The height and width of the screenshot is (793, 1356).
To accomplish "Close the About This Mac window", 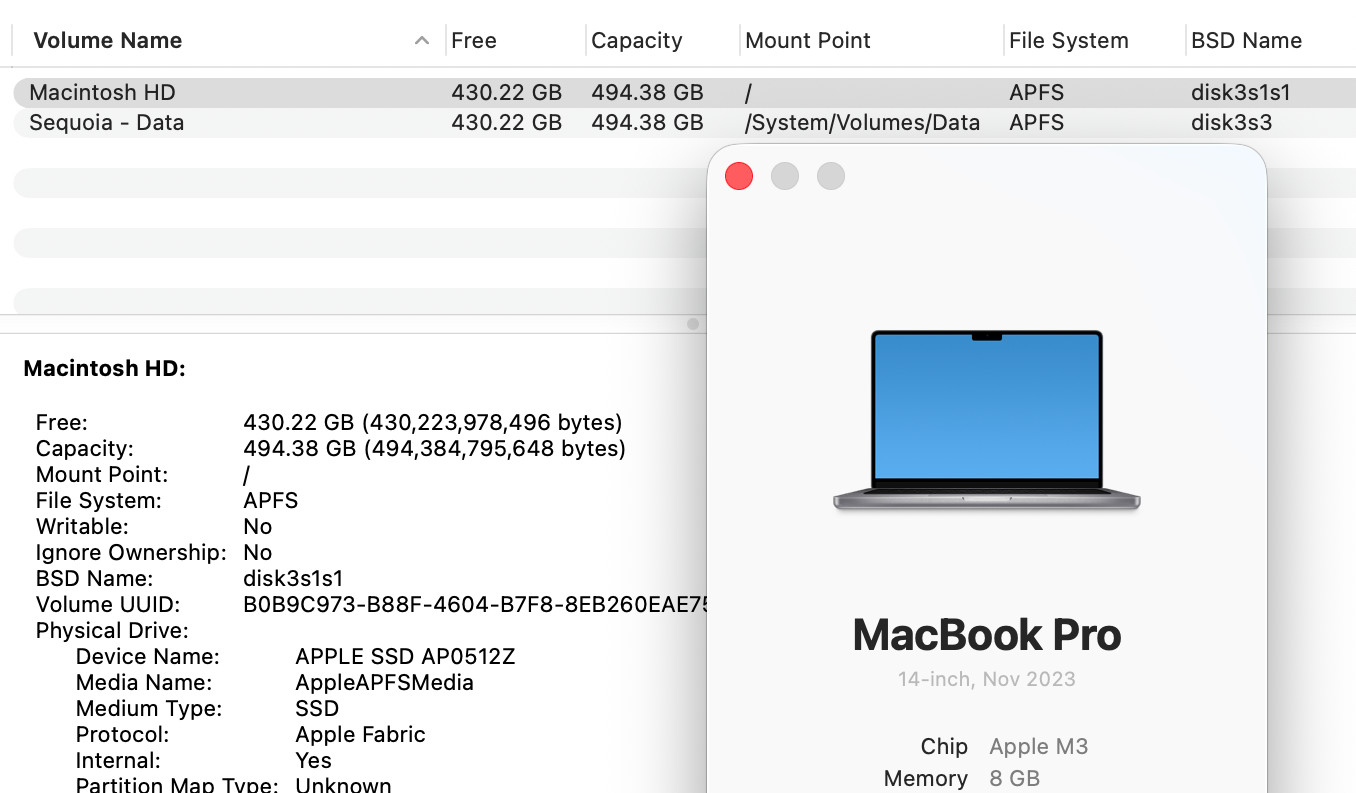I will (x=739, y=176).
